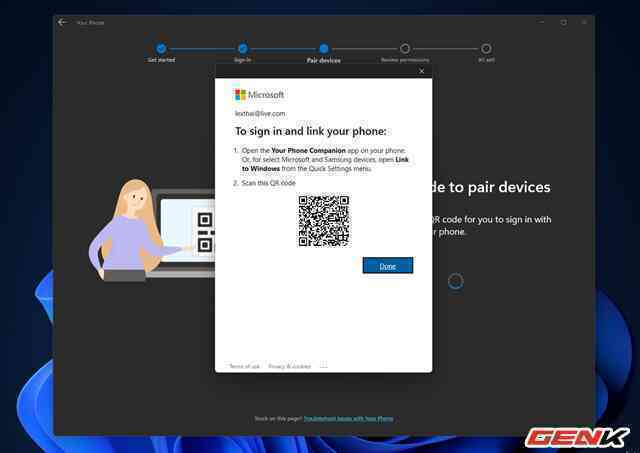Click the 'Your Phone Companion' bold text
The image size is (640, 453).
[x=308, y=150]
